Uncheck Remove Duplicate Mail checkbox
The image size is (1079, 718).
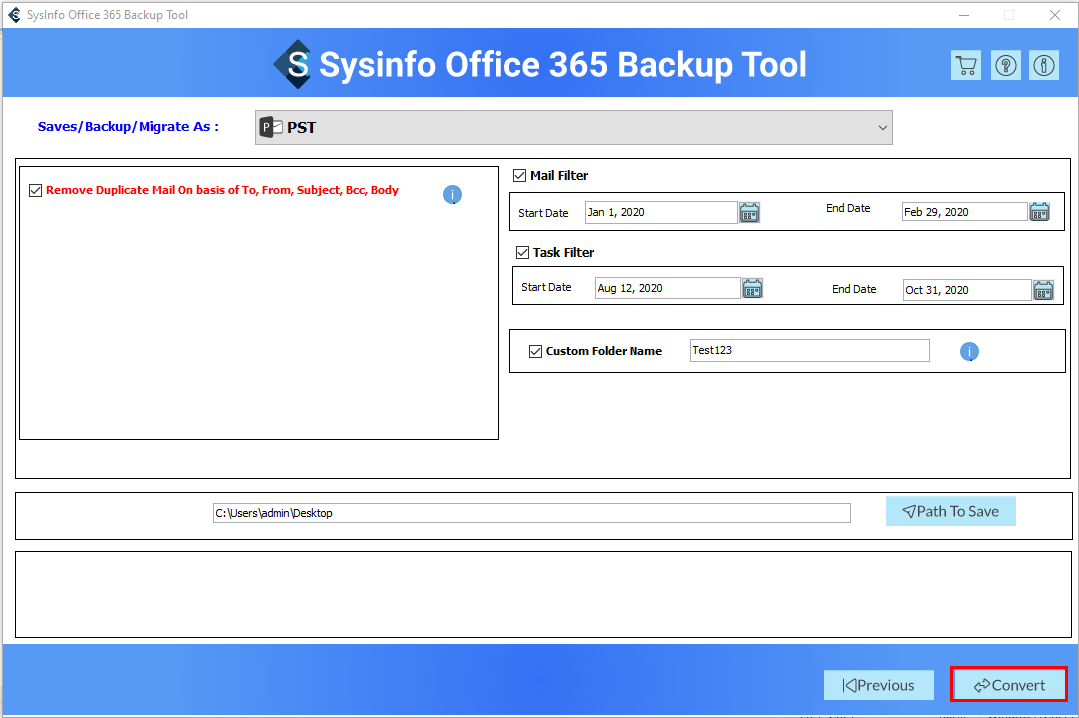click(x=36, y=190)
